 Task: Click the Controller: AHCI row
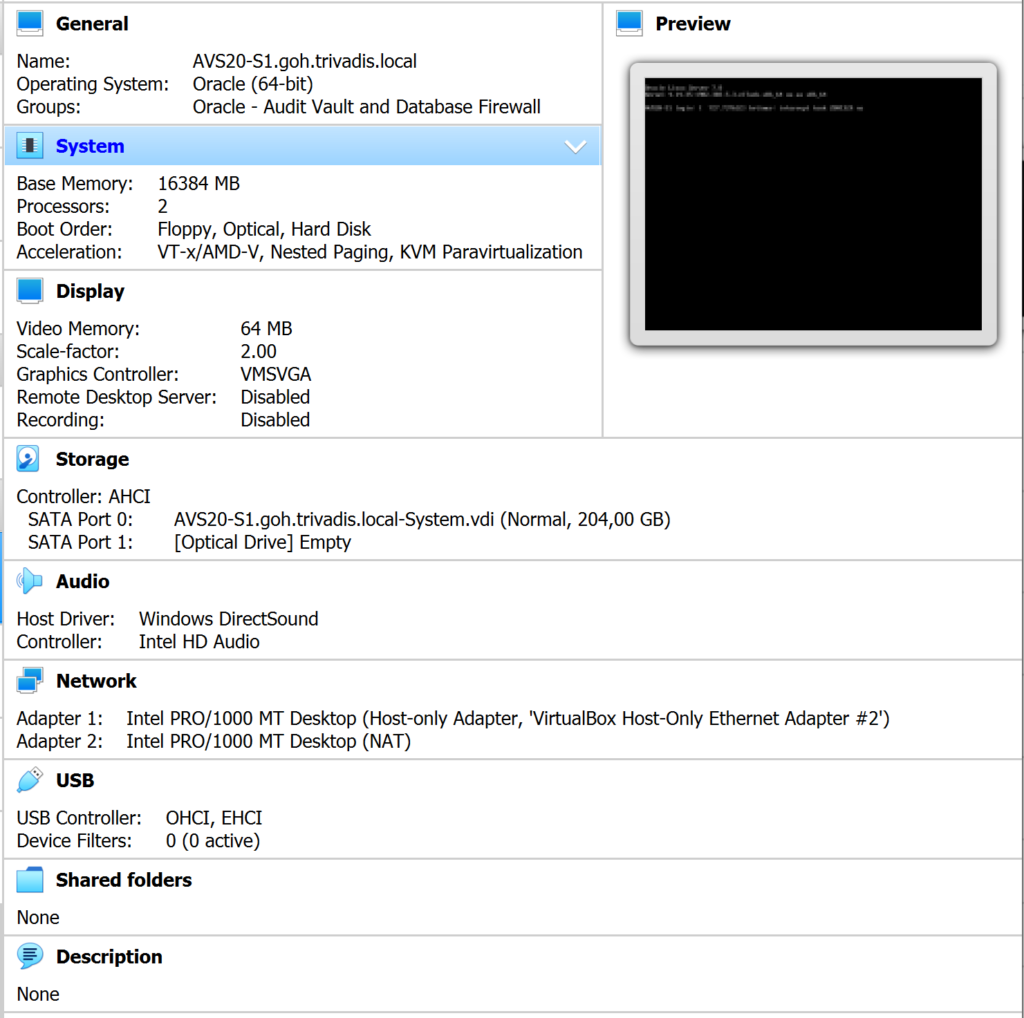point(84,497)
